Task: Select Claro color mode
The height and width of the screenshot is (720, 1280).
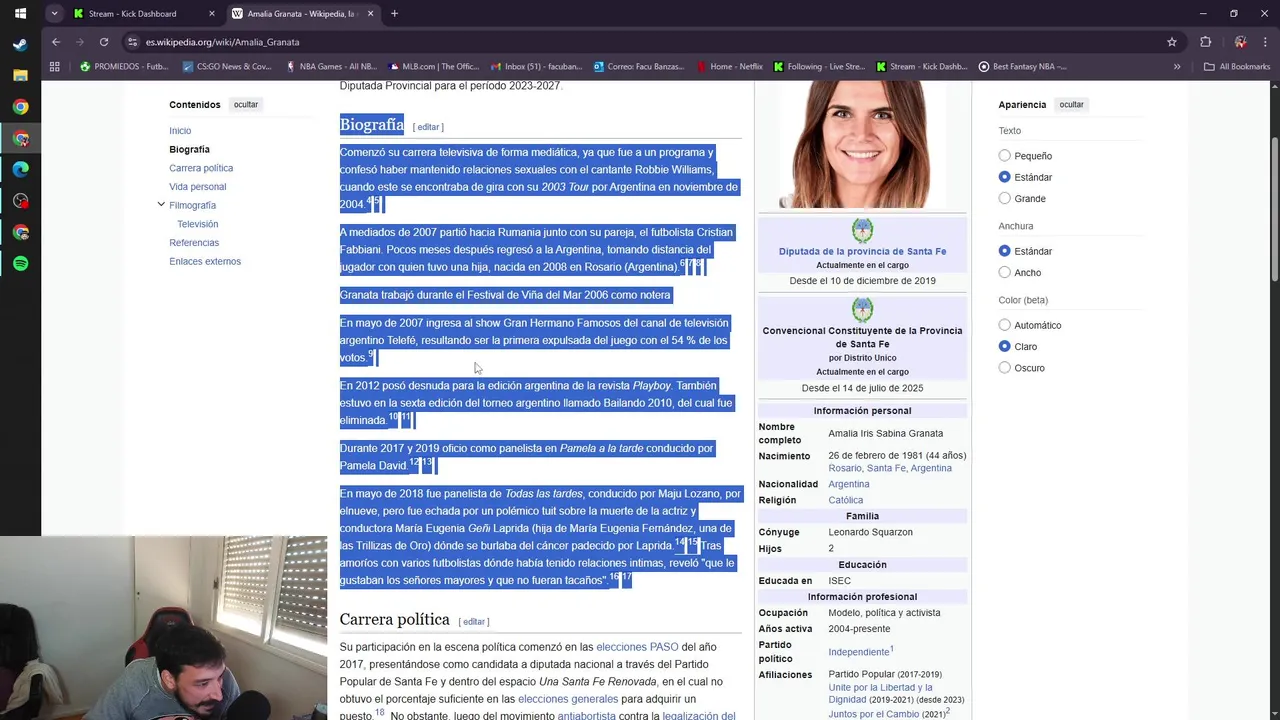Action: point(1004,346)
